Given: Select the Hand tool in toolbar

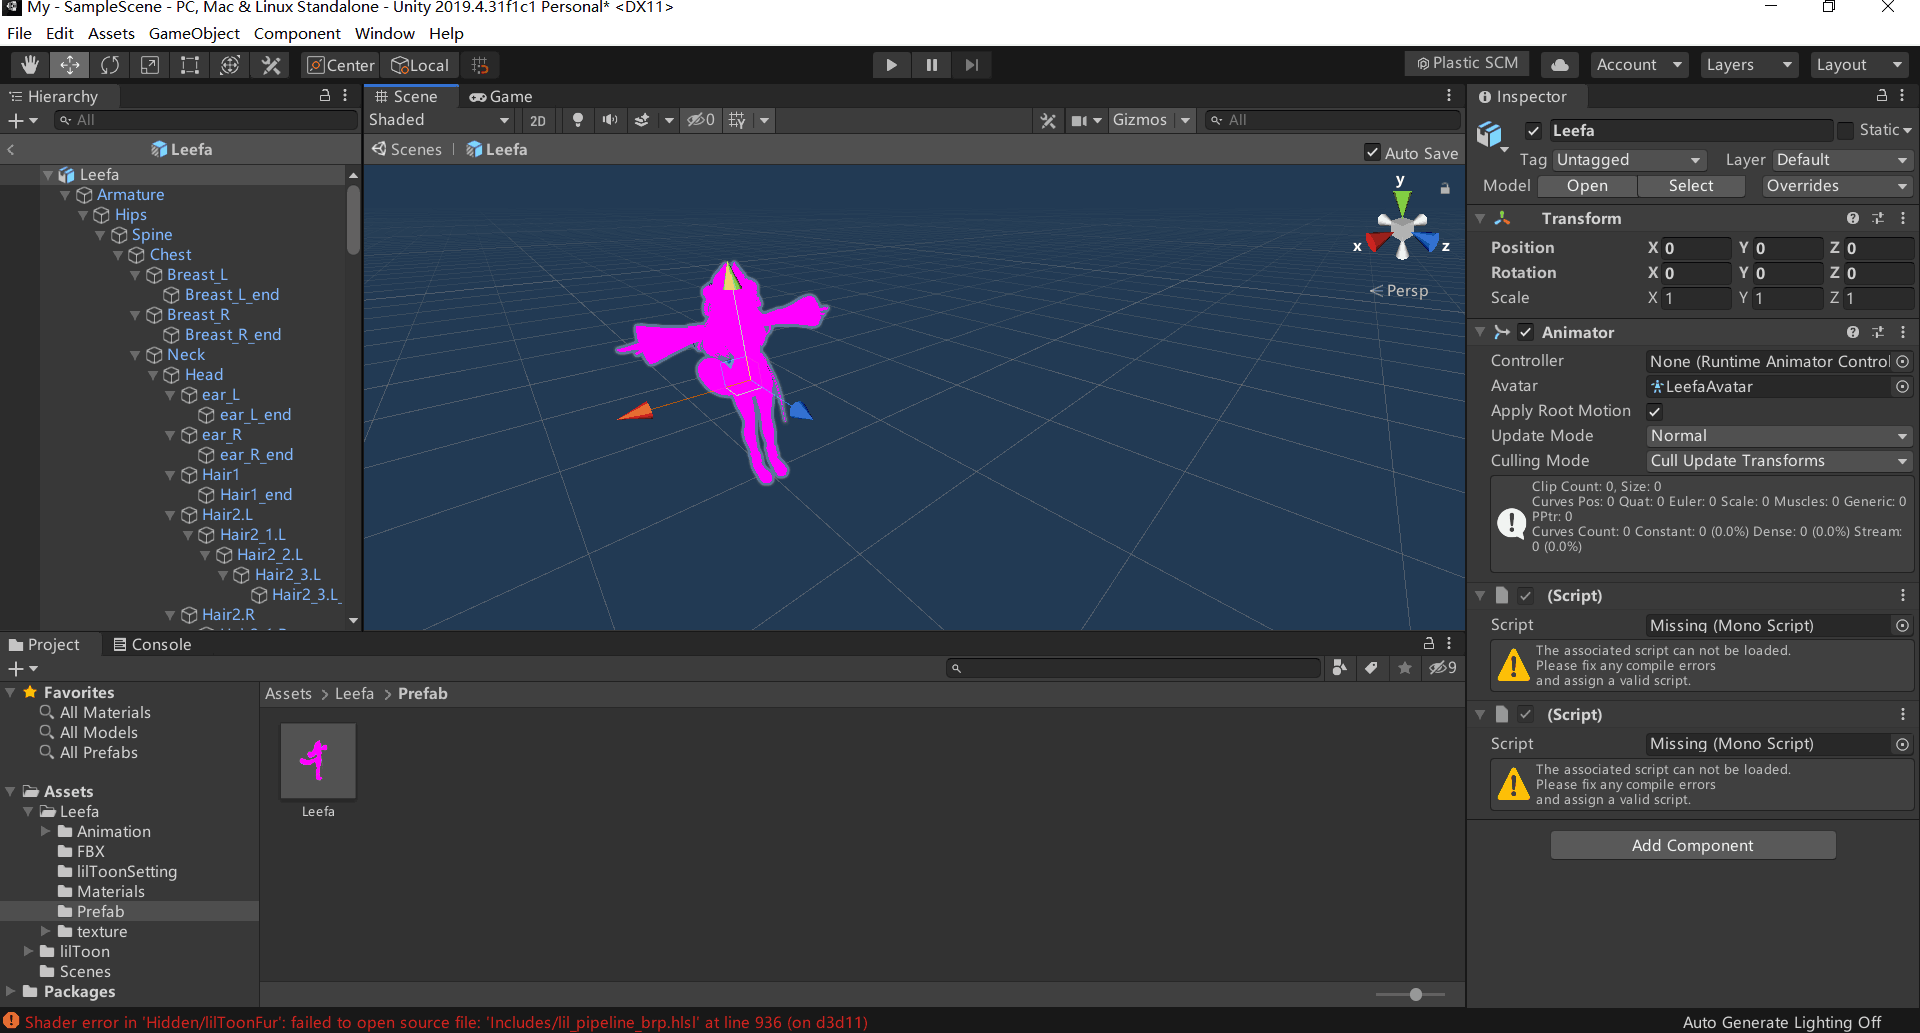Looking at the screenshot, I should [30, 65].
